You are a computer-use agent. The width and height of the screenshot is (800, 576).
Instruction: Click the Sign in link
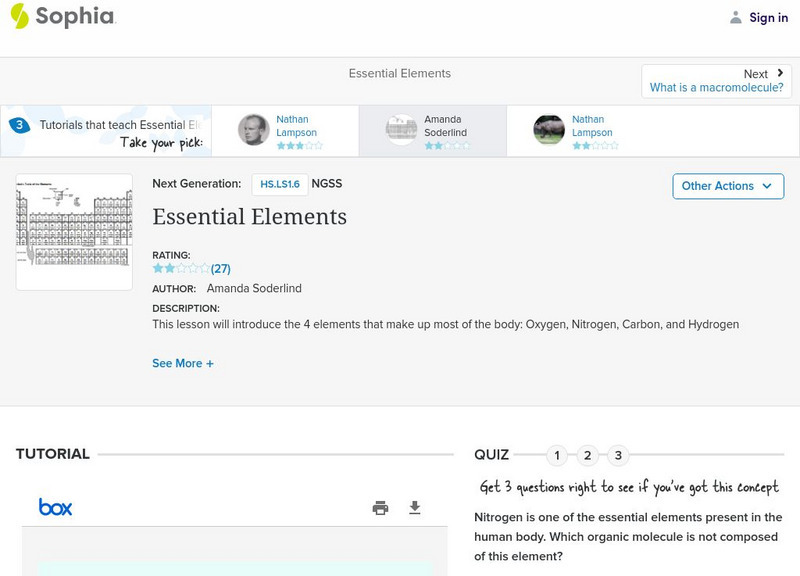pyautogui.click(x=768, y=17)
